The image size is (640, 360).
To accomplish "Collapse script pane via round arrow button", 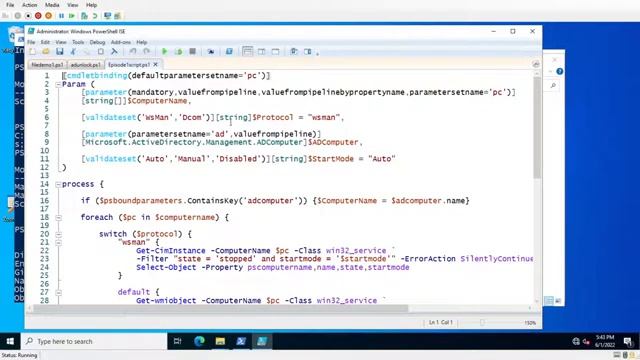I will point(536,64).
